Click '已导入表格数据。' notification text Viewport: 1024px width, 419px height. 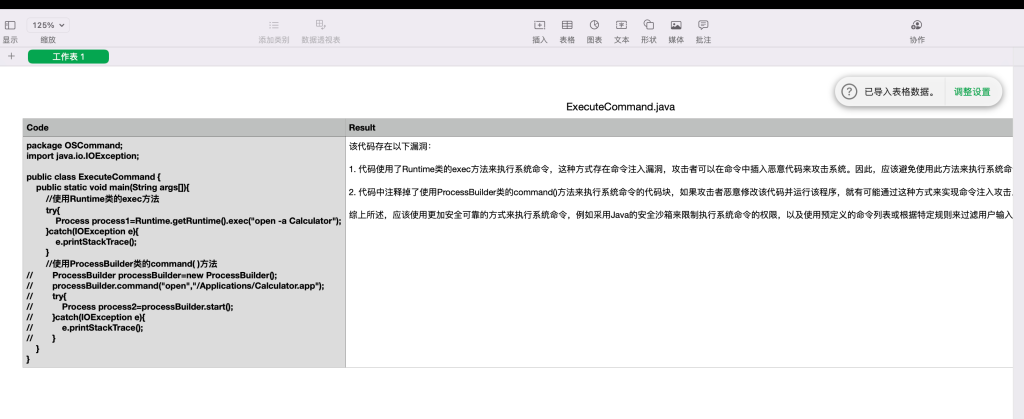(903, 91)
